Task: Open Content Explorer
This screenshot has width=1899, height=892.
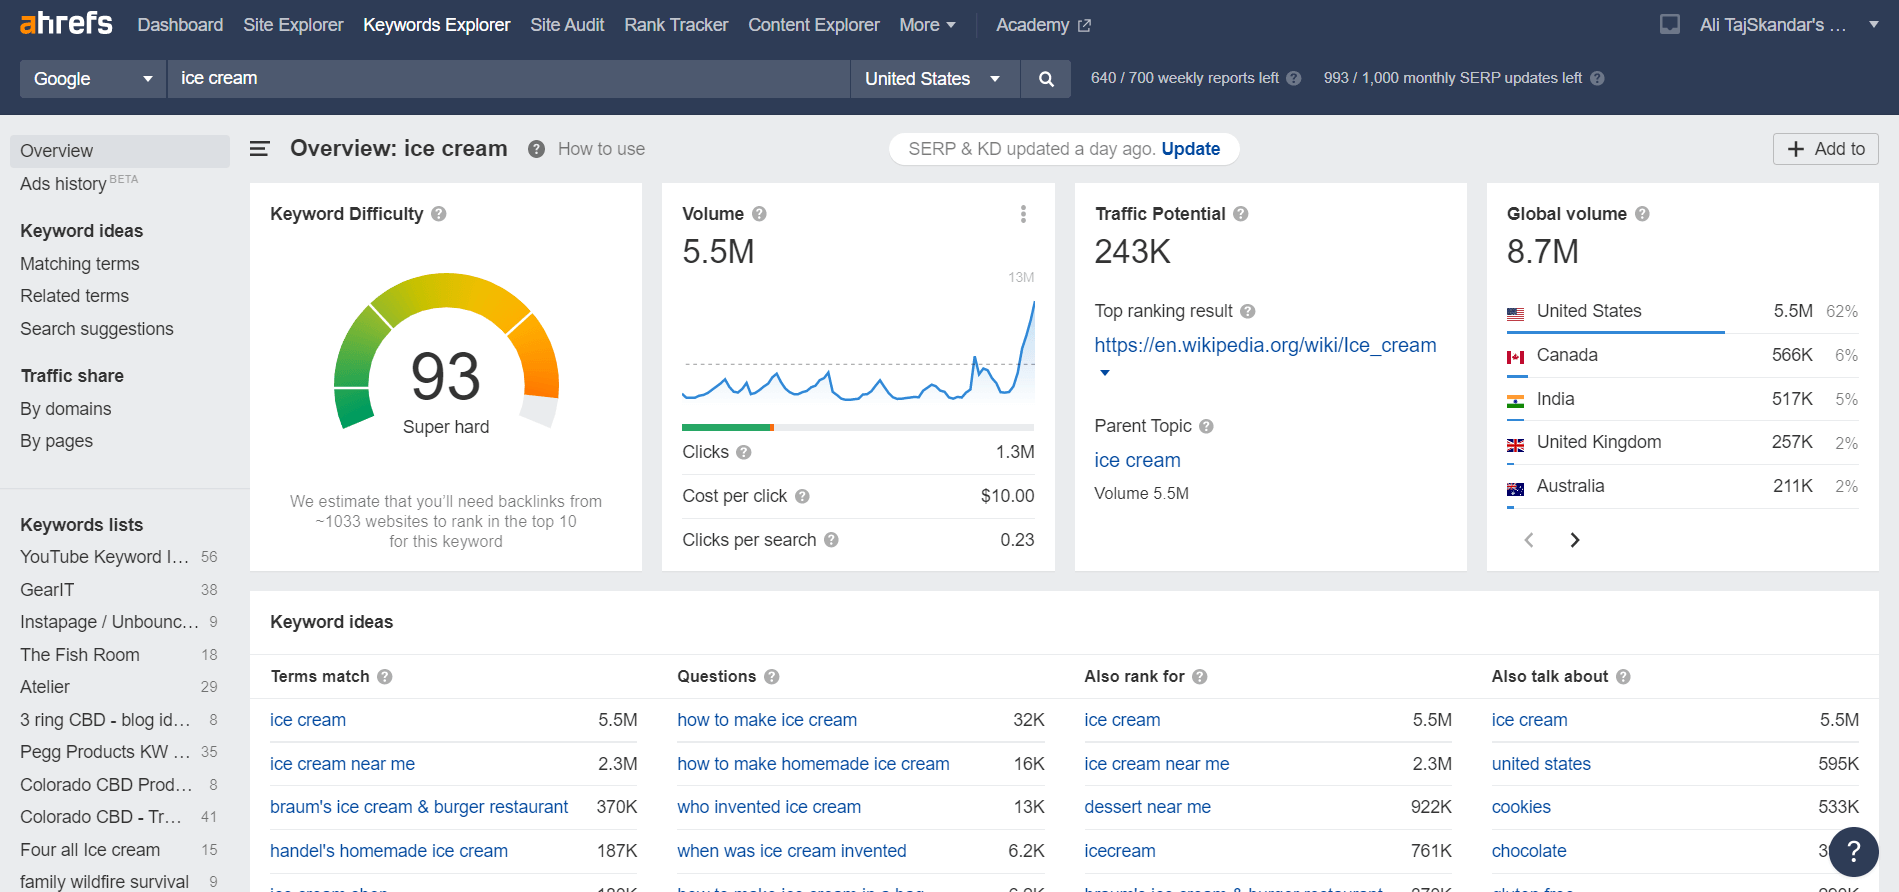Action: 814,25
